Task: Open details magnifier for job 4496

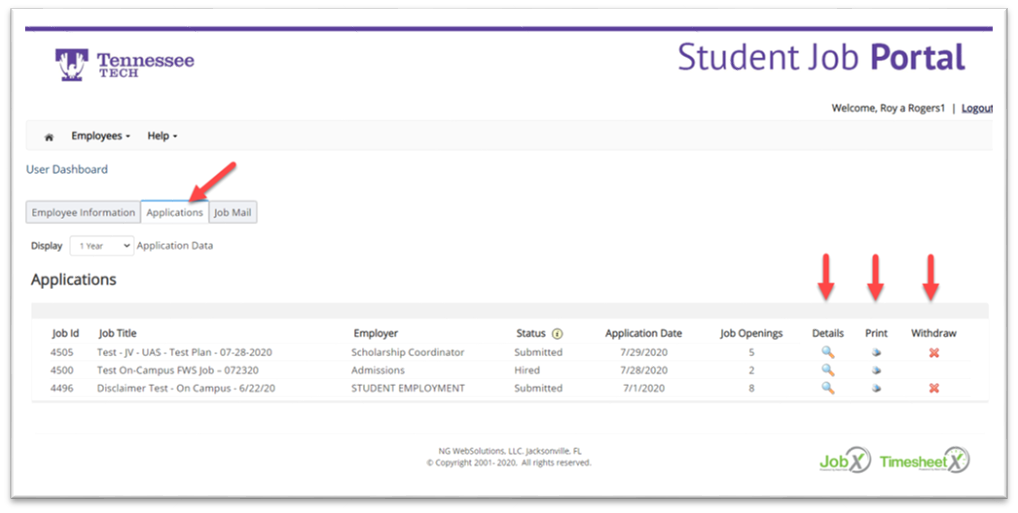Action: 827,388
